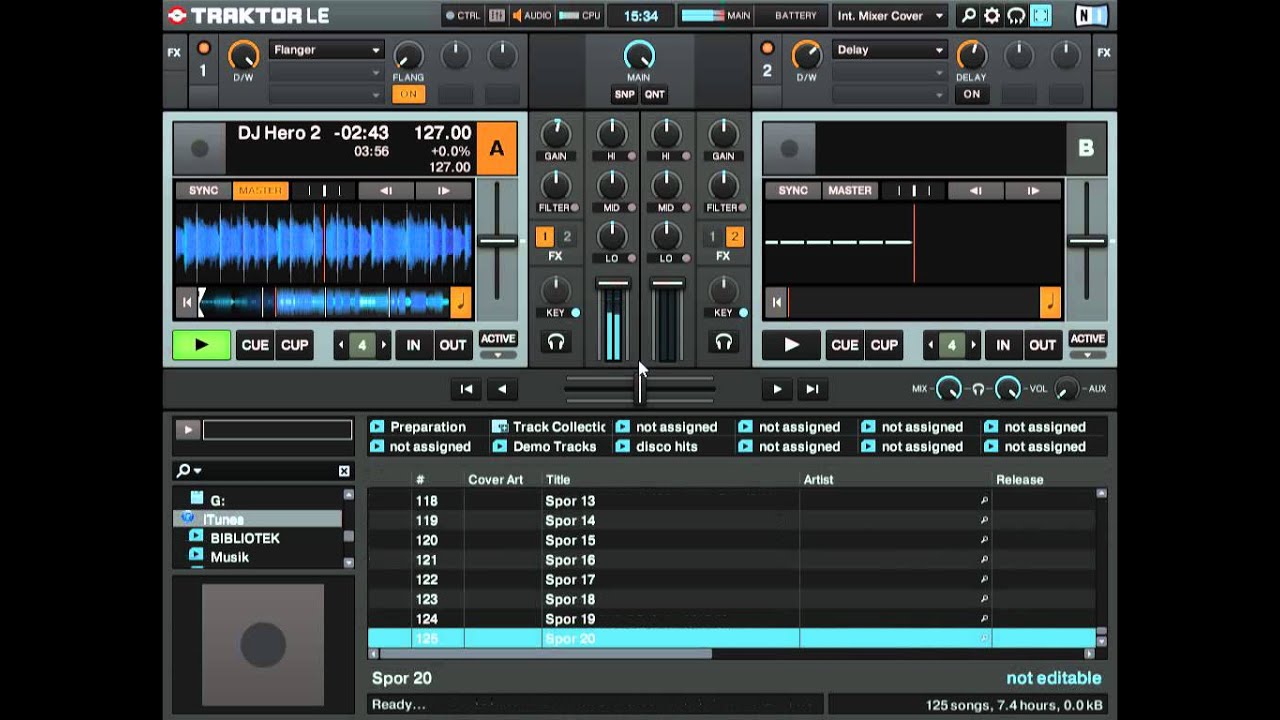Expand Deck B ACTIVE loop dropdown arrow
The image size is (1280, 720).
[x=1088, y=354]
